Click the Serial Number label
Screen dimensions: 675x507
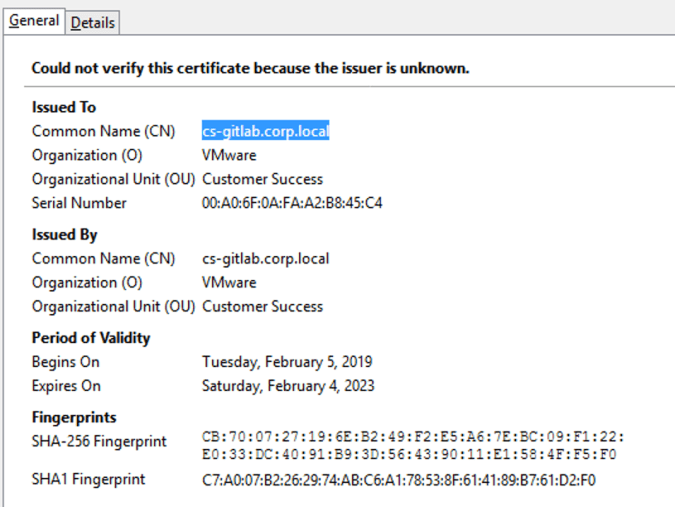(x=79, y=203)
